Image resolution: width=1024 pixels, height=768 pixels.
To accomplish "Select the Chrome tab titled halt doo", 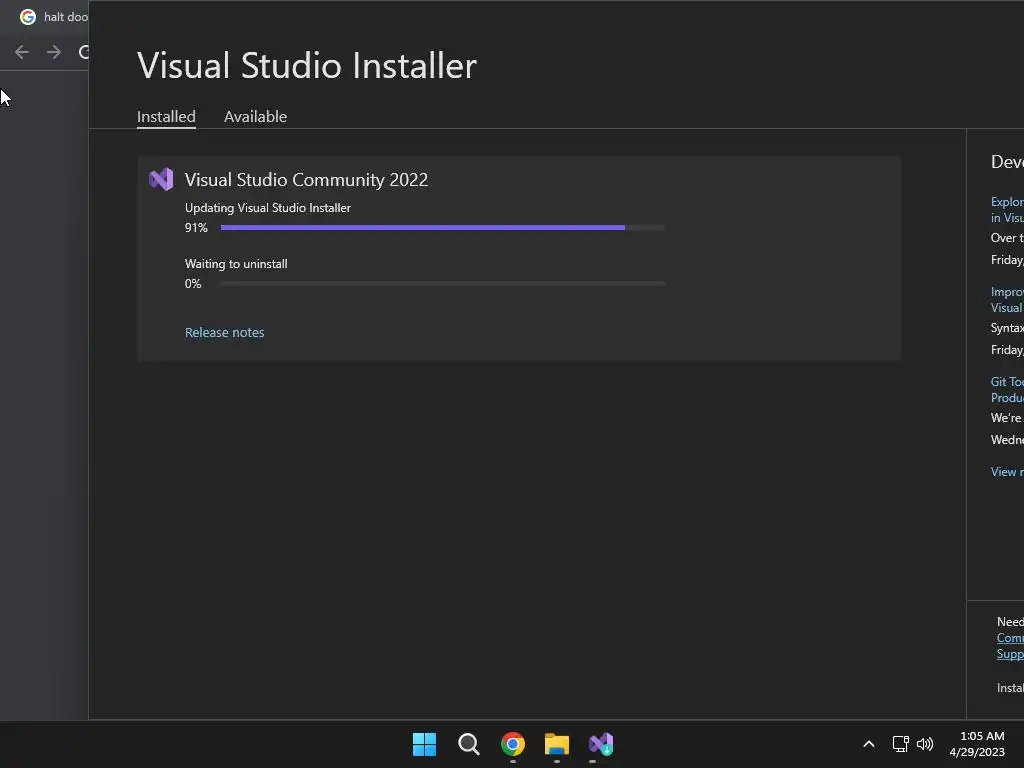I will click(52, 17).
